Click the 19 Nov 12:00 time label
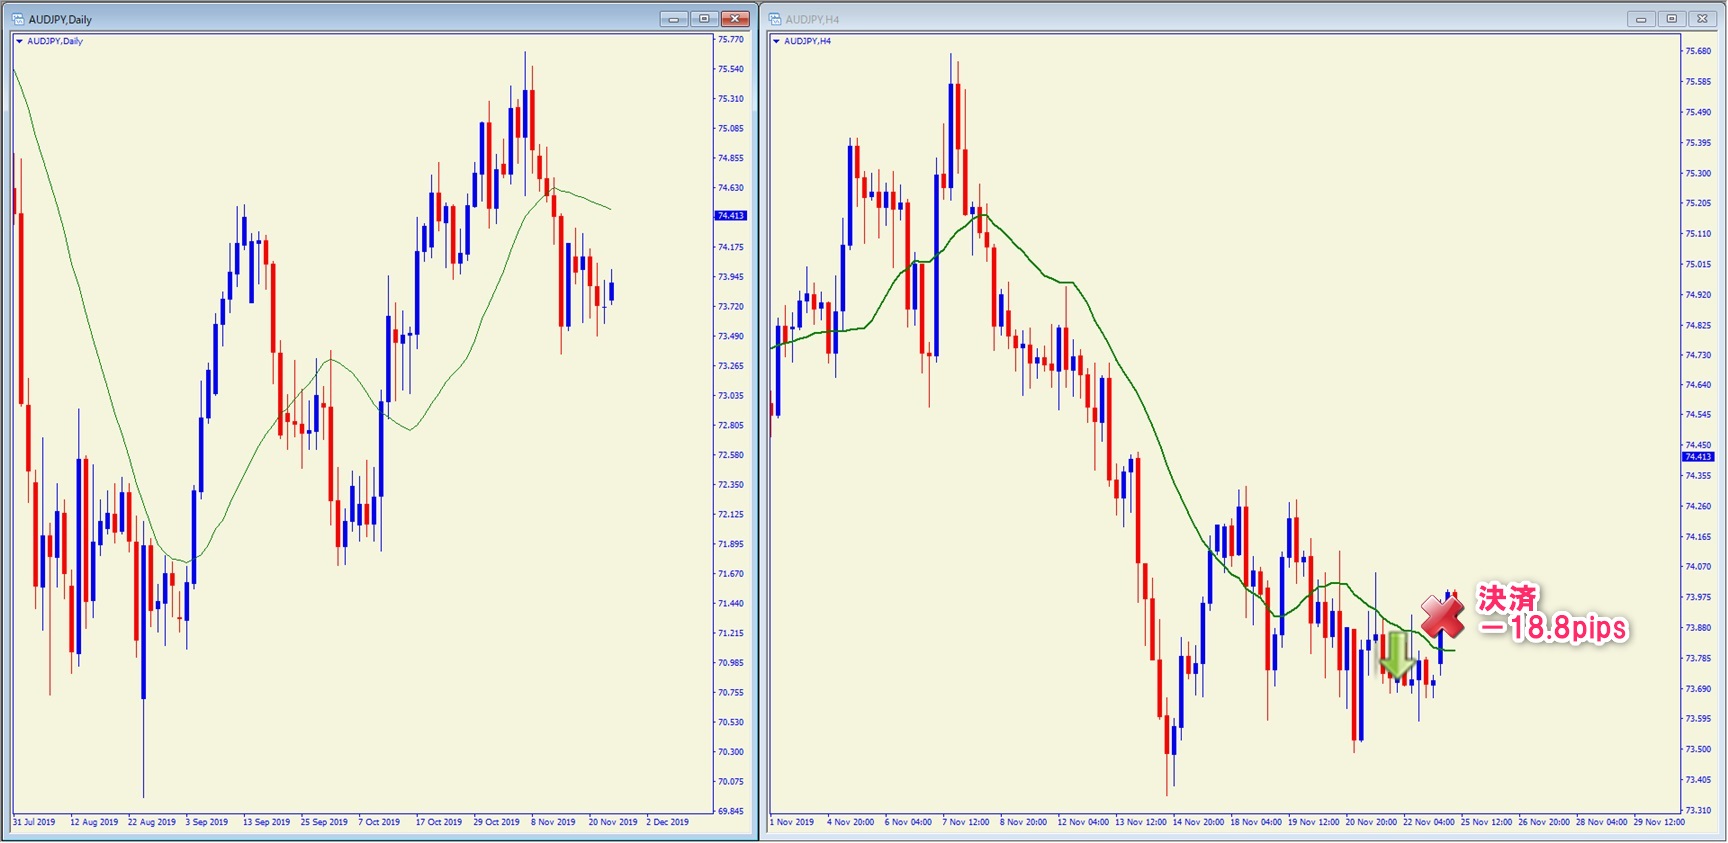The height and width of the screenshot is (843, 1728). [x=1313, y=822]
